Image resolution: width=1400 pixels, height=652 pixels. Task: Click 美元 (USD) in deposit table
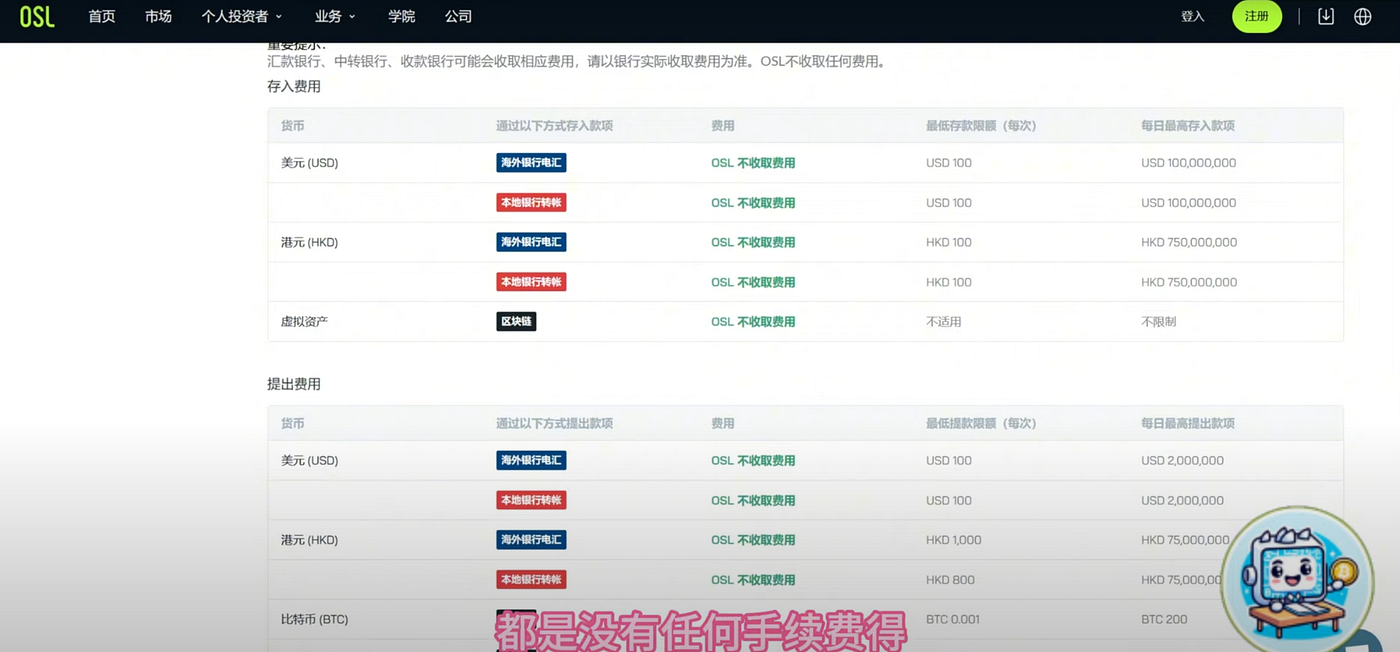(x=310, y=163)
